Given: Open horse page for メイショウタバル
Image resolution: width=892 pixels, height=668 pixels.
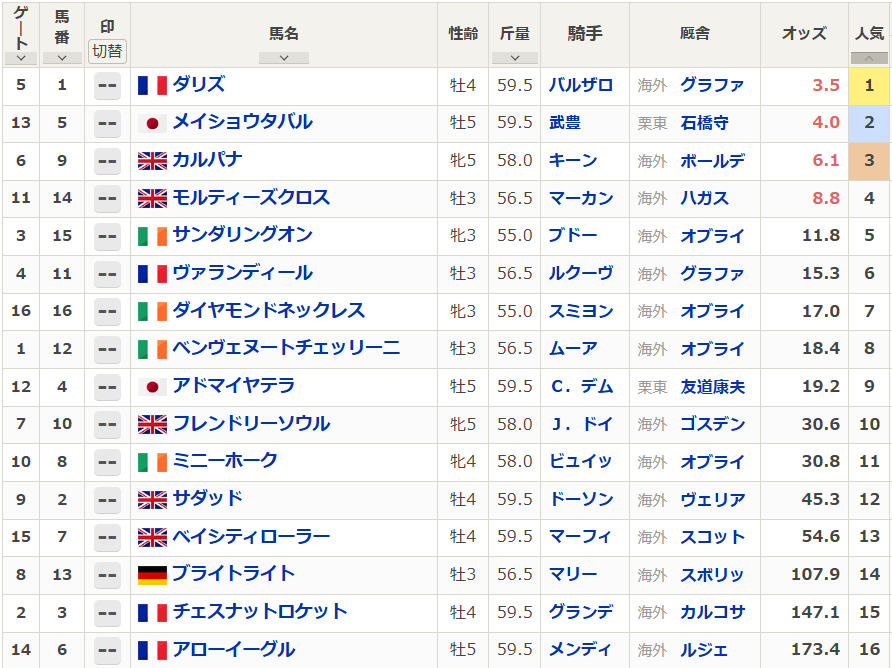Looking at the screenshot, I should click(x=242, y=122).
